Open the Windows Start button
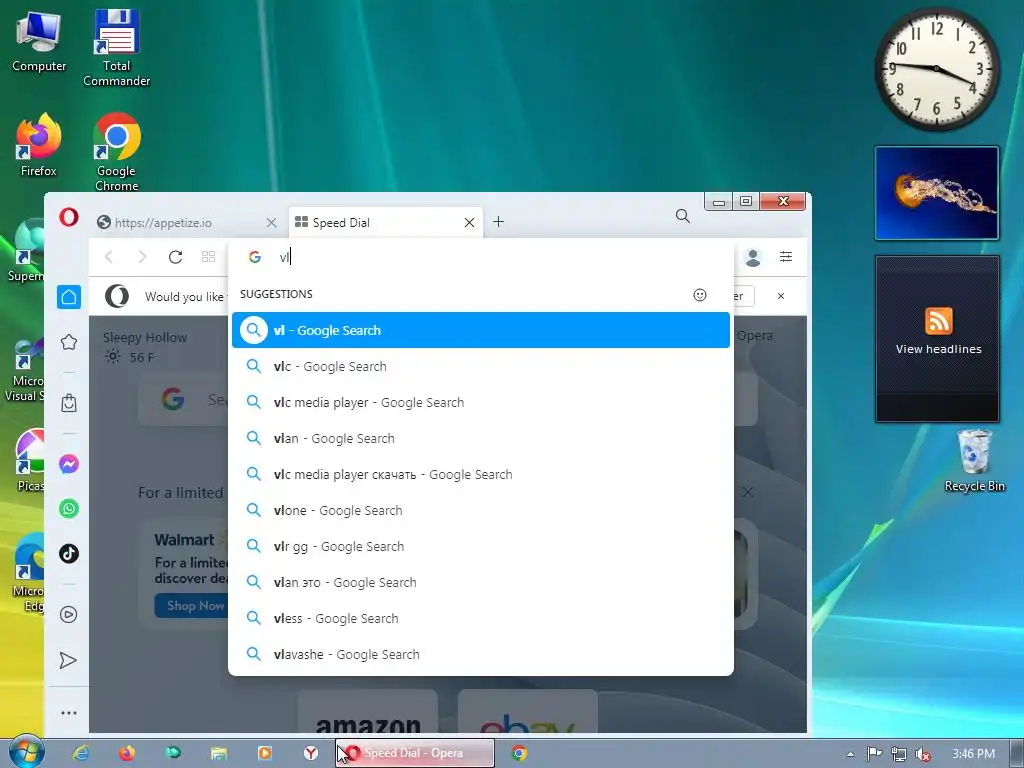This screenshot has width=1024, height=768. point(27,752)
